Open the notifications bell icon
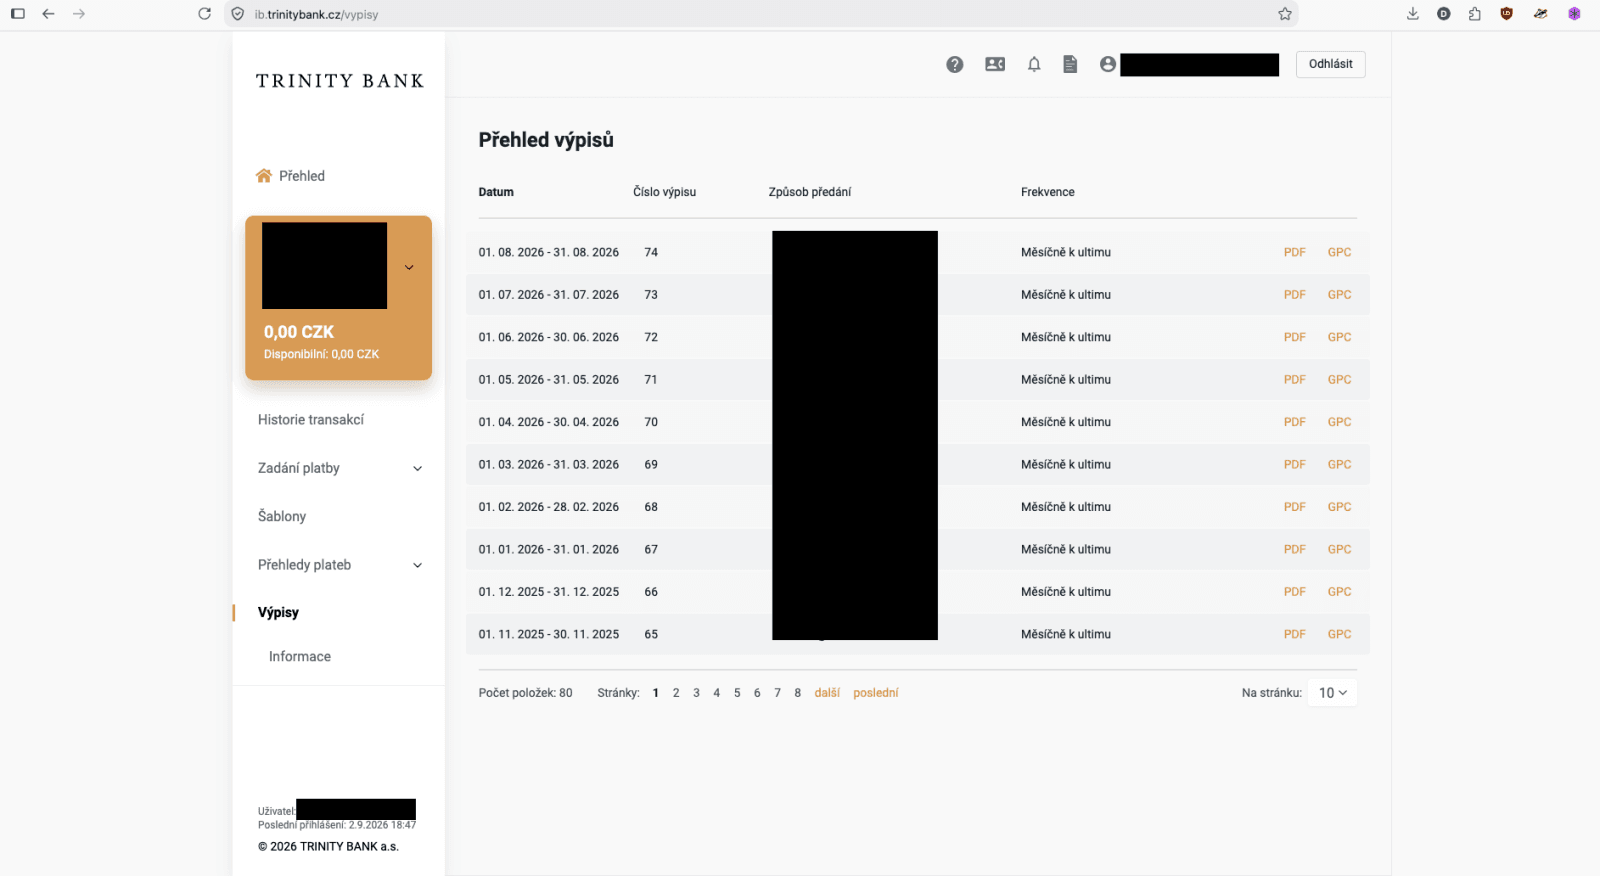 [x=1034, y=64]
